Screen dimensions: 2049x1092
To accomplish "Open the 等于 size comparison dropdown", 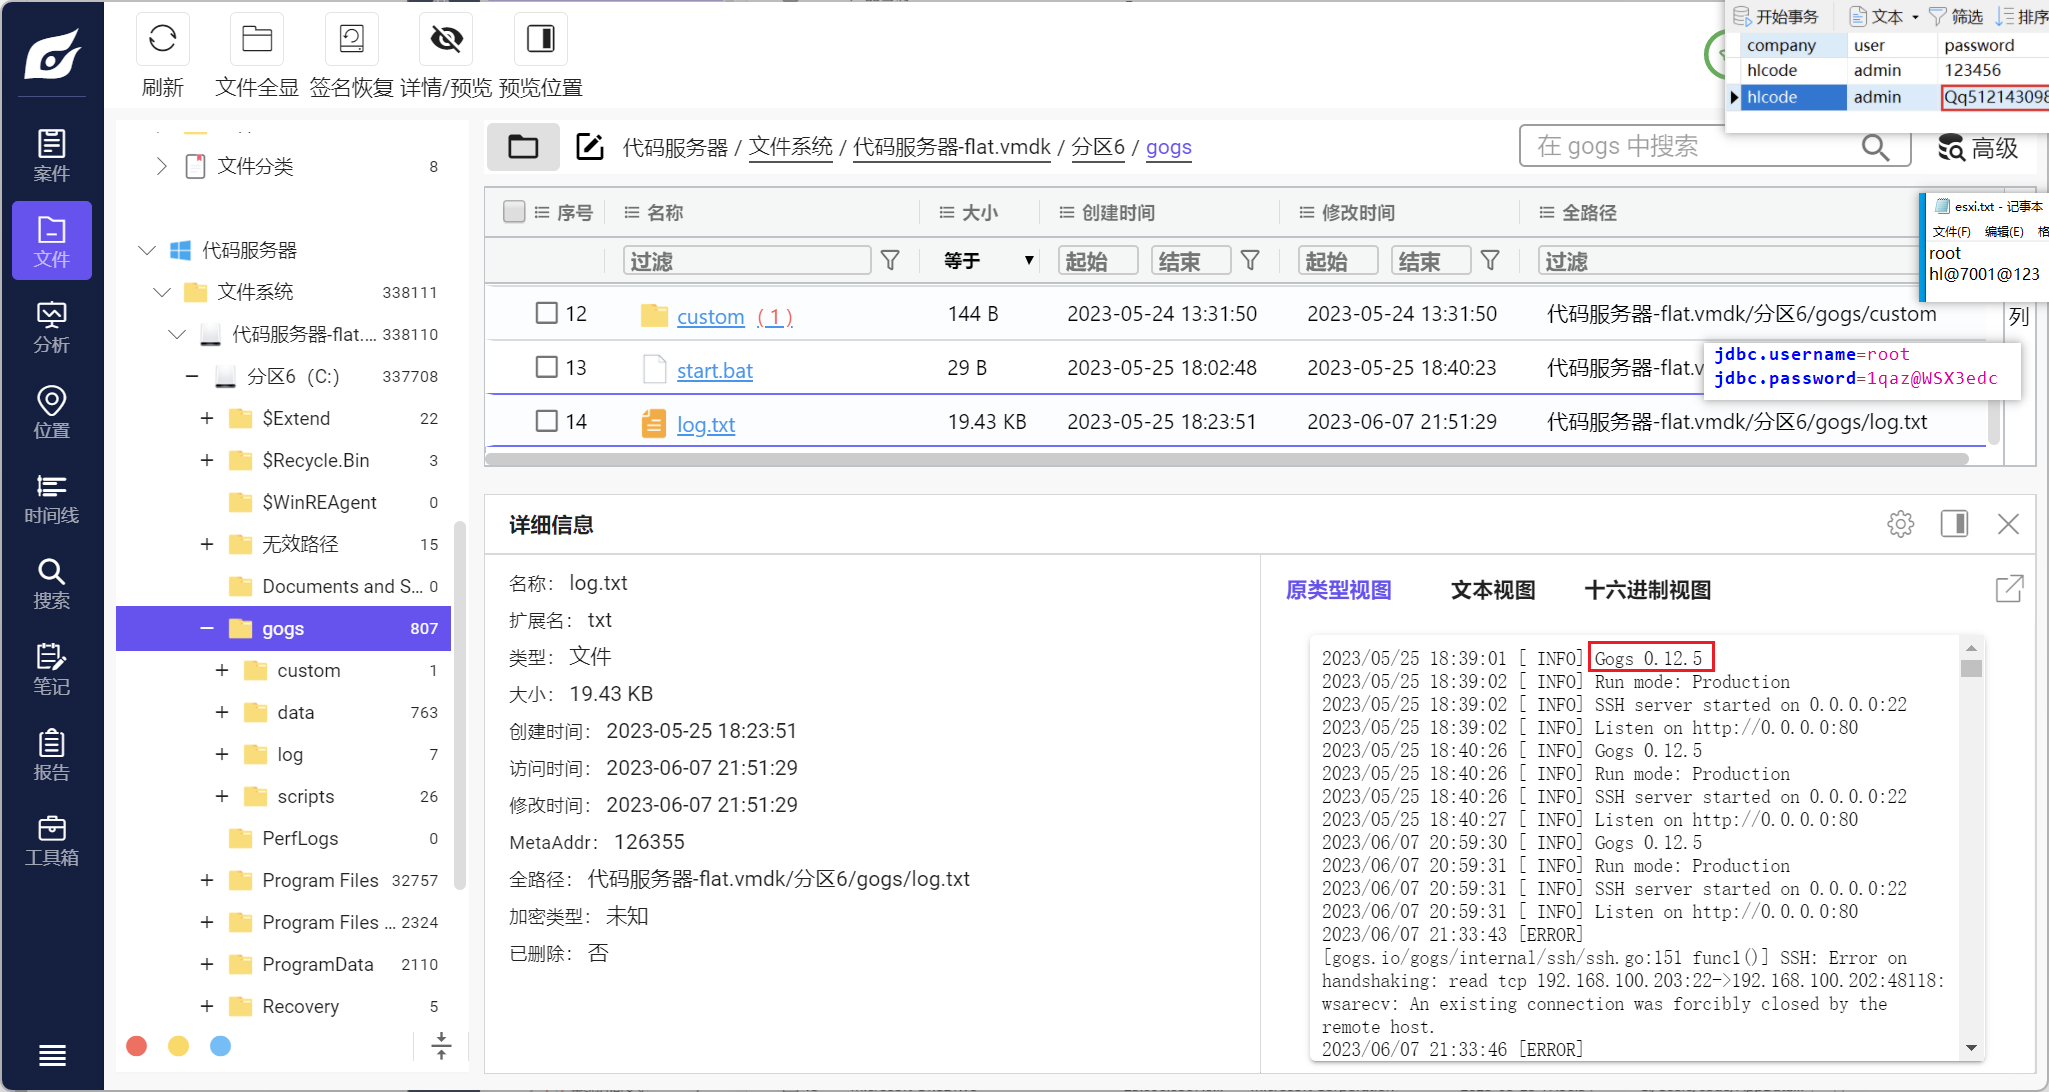I will pyautogui.click(x=988, y=261).
